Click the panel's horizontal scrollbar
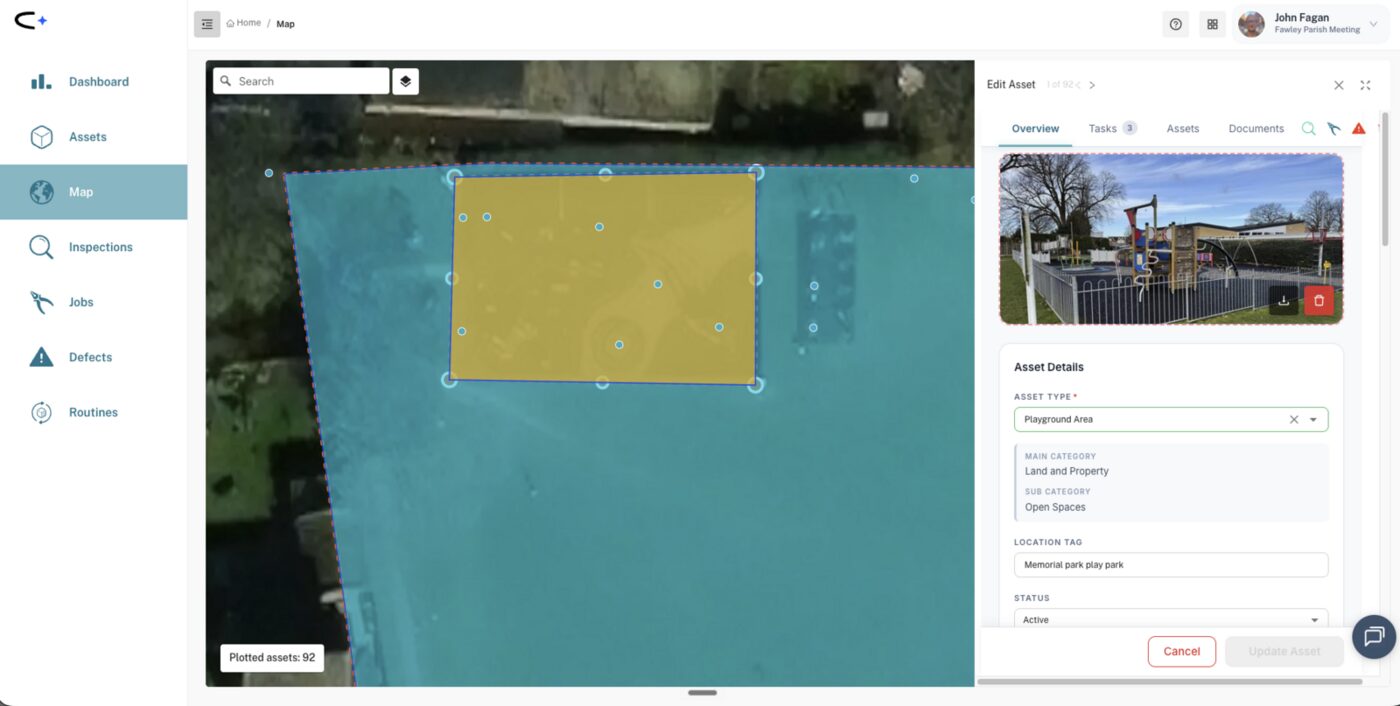 (x=1169, y=682)
